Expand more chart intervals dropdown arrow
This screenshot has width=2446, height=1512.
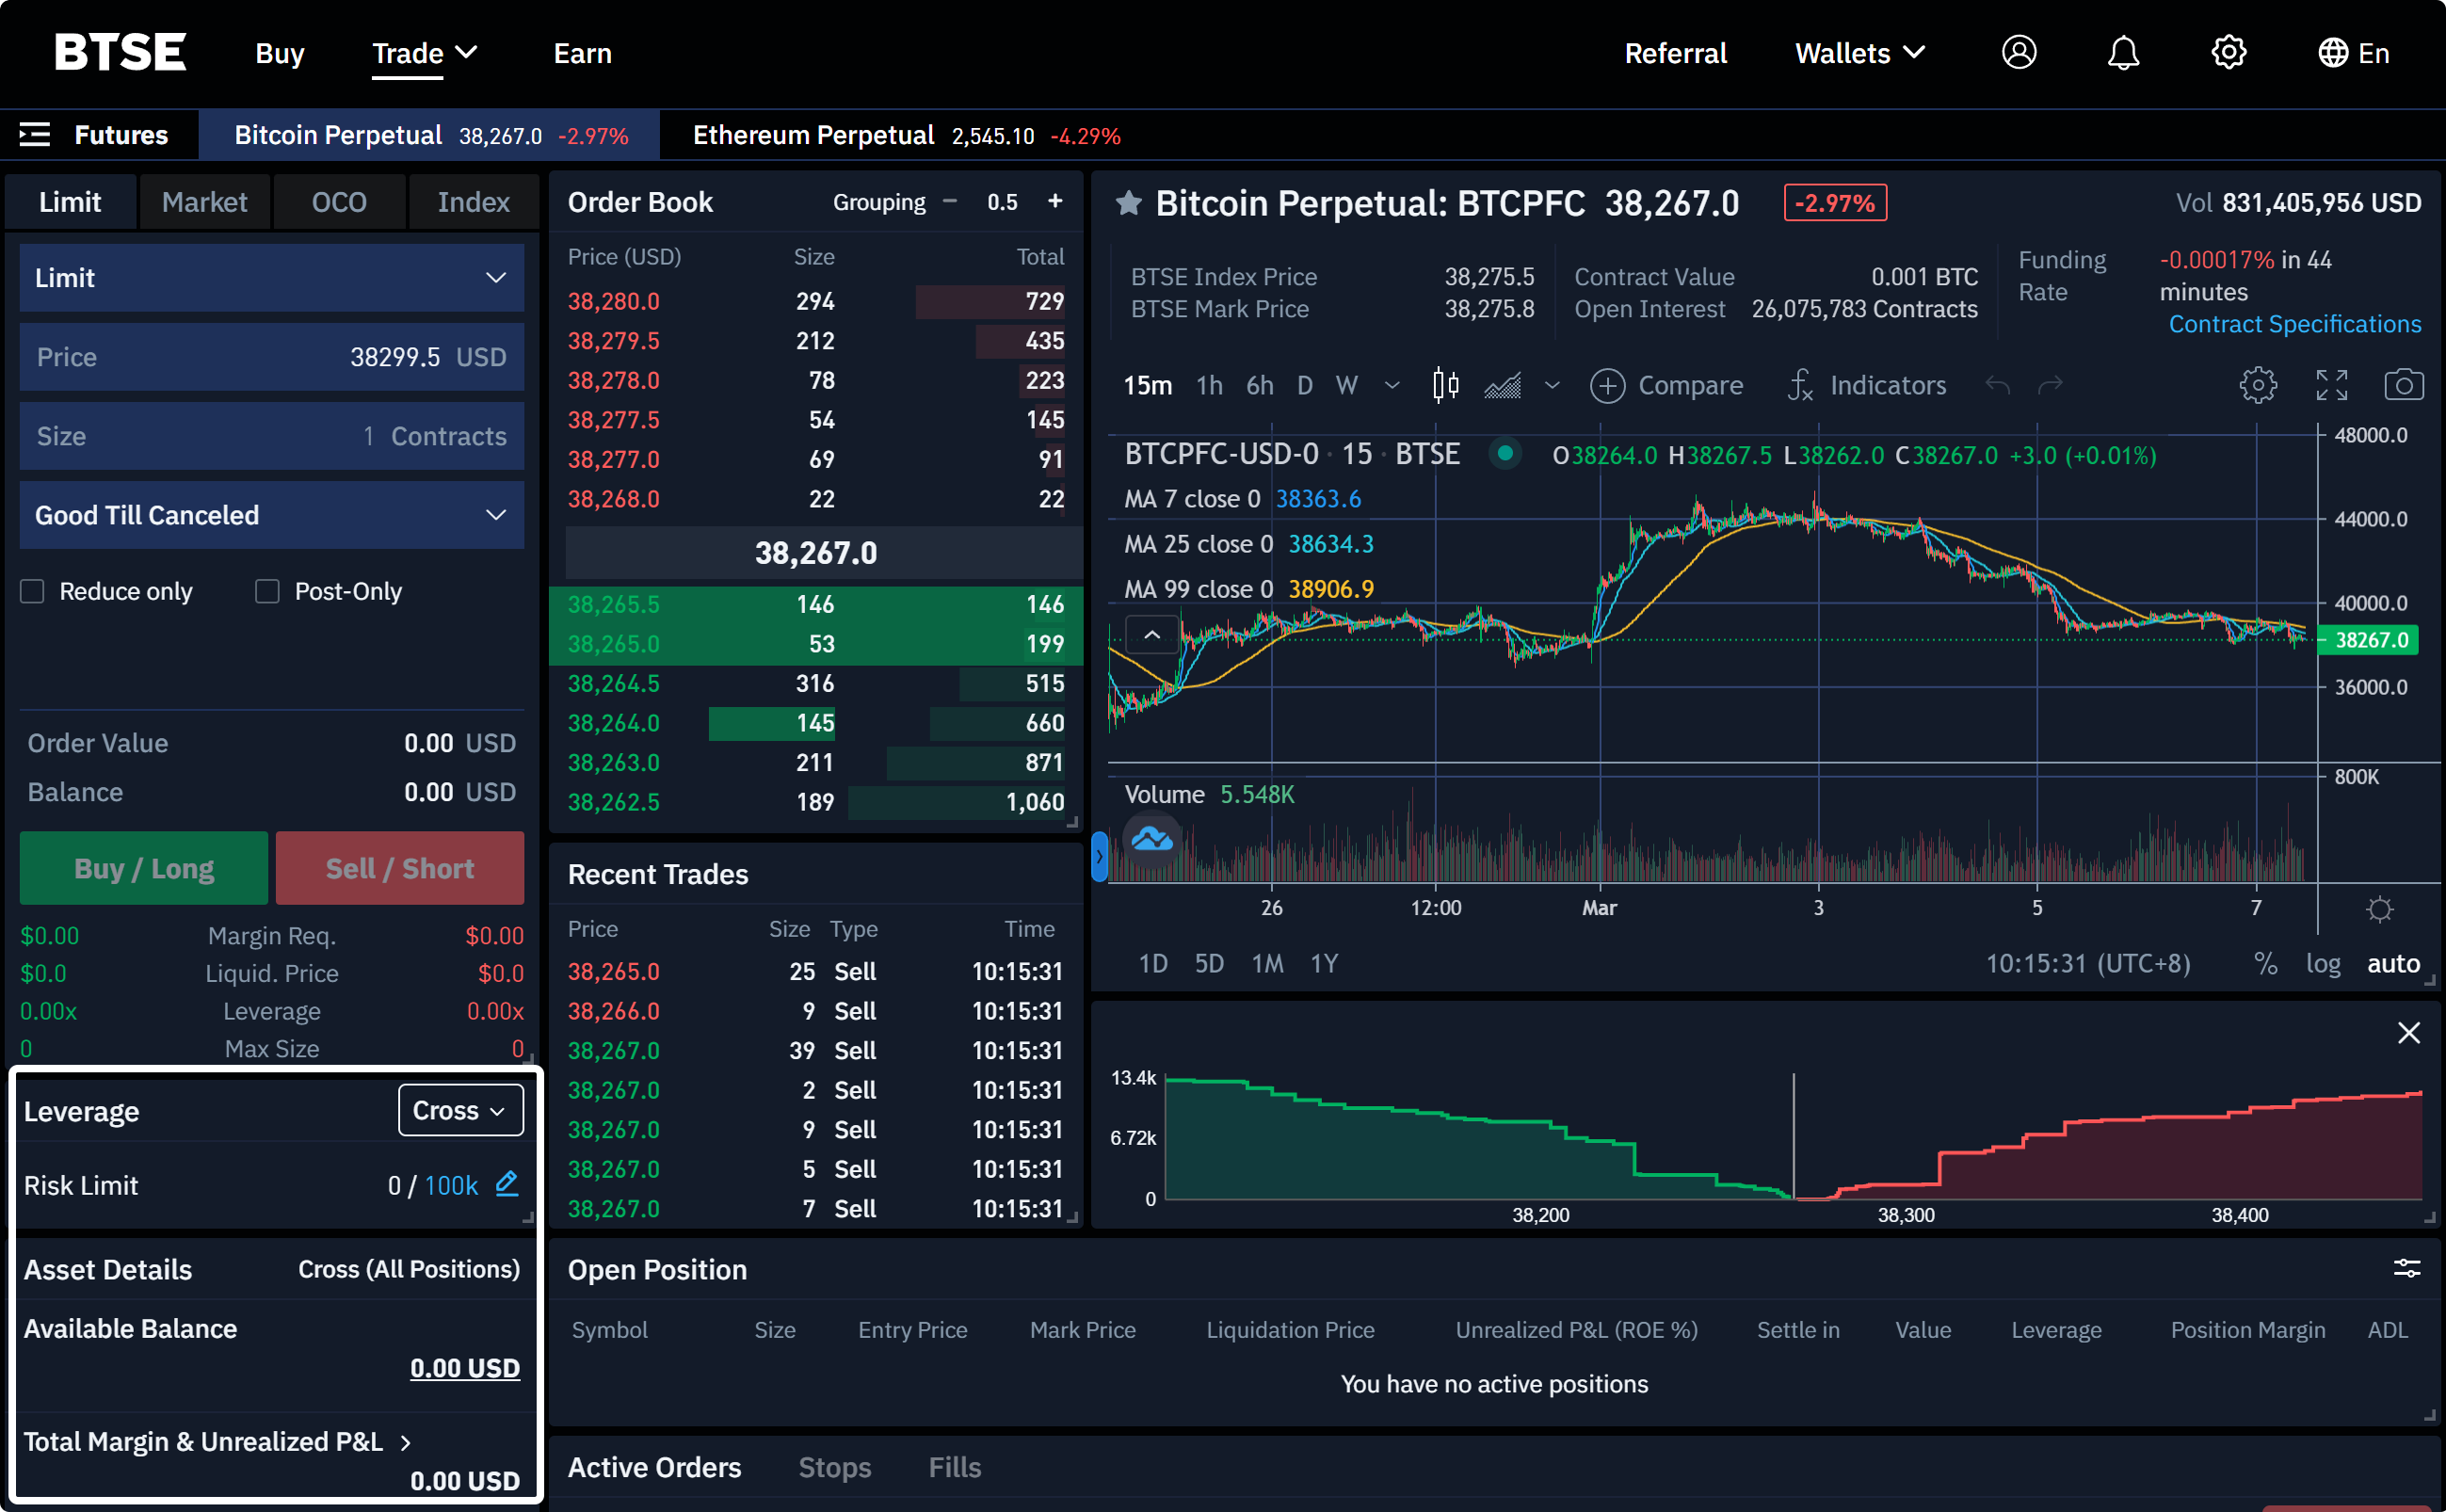(x=1392, y=385)
